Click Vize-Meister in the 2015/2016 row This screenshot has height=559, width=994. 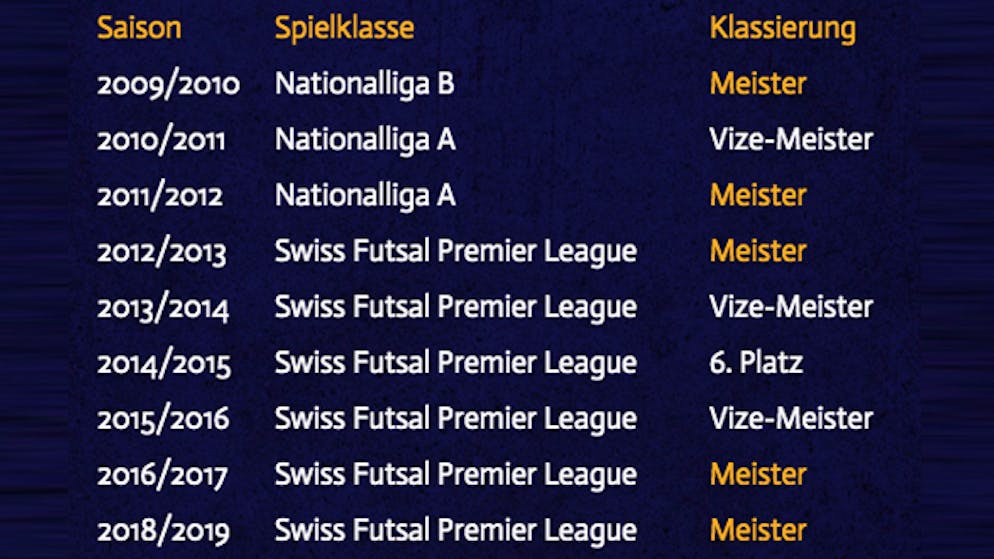pos(790,419)
